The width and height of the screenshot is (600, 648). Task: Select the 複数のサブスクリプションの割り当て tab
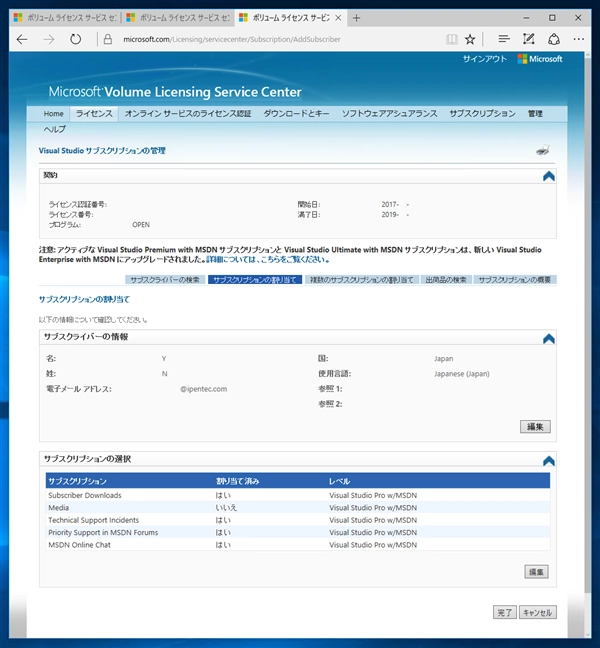tap(362, 280)
